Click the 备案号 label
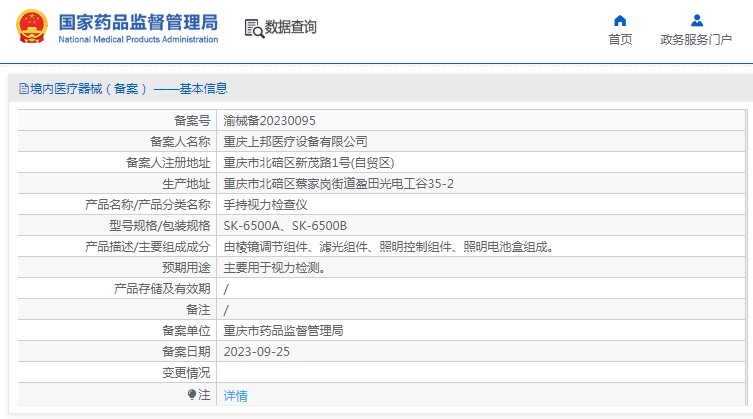Image resolution: width=753 pixels, height=419 pixels. [192, 121]
